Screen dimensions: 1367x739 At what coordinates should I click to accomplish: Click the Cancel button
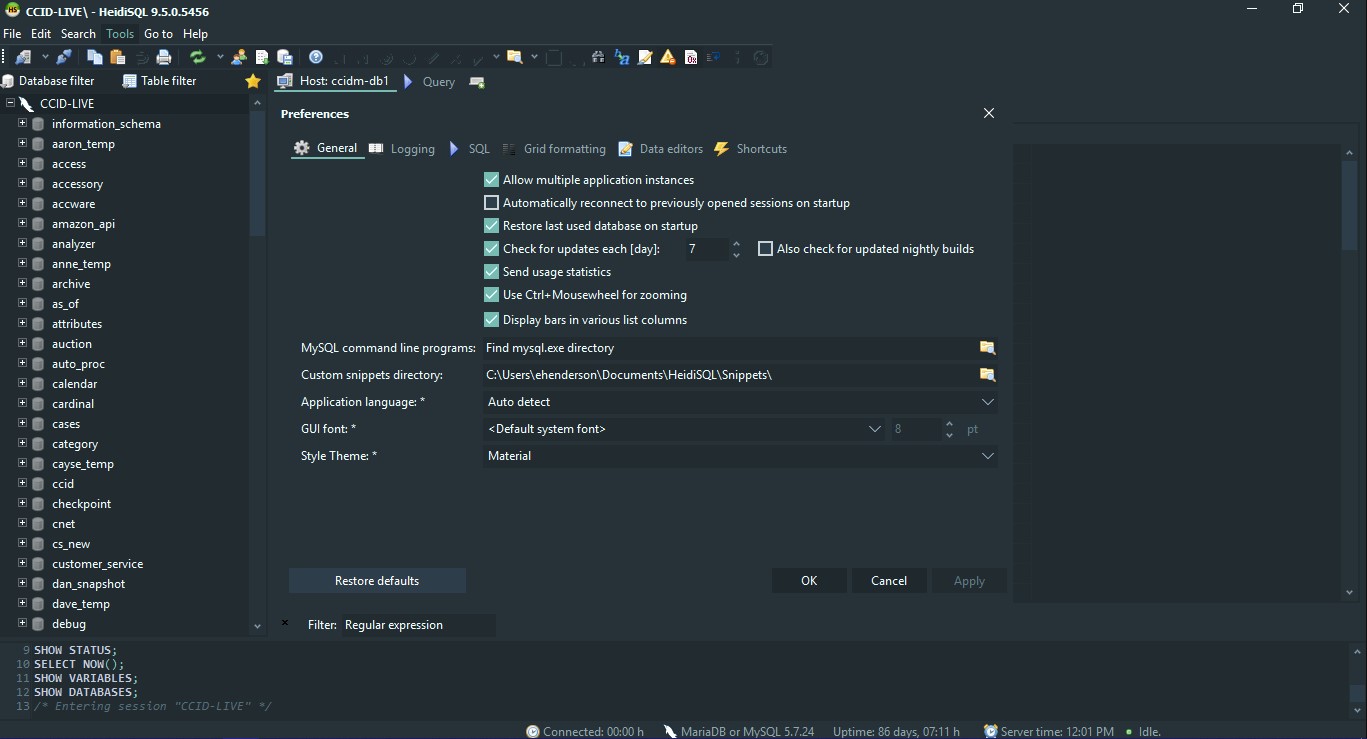tap(888, 580)
